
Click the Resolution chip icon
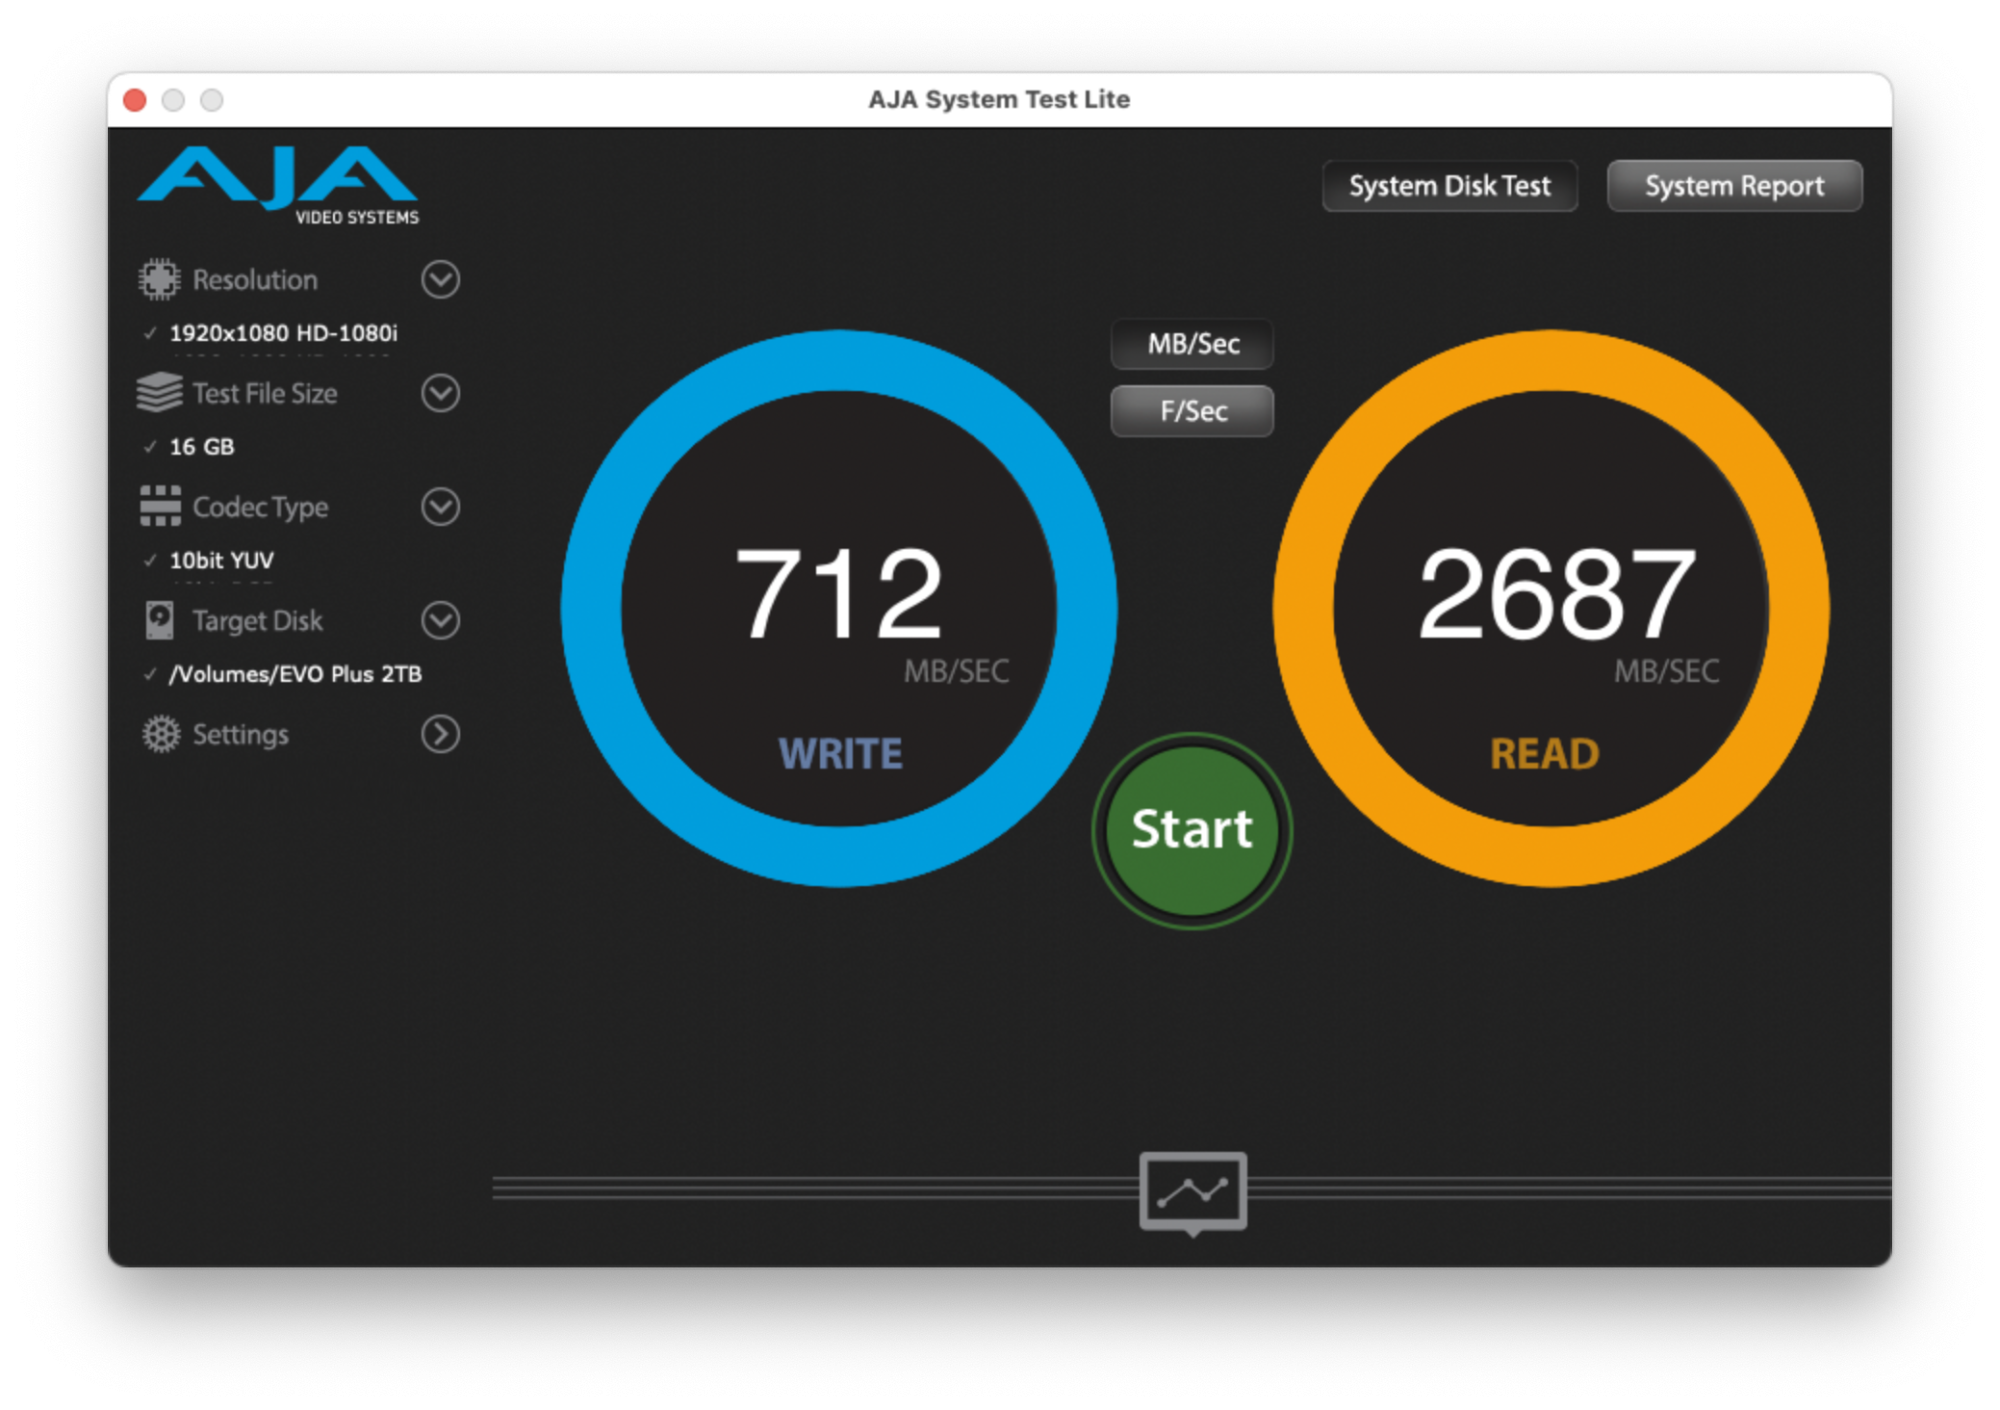point(159,280)
